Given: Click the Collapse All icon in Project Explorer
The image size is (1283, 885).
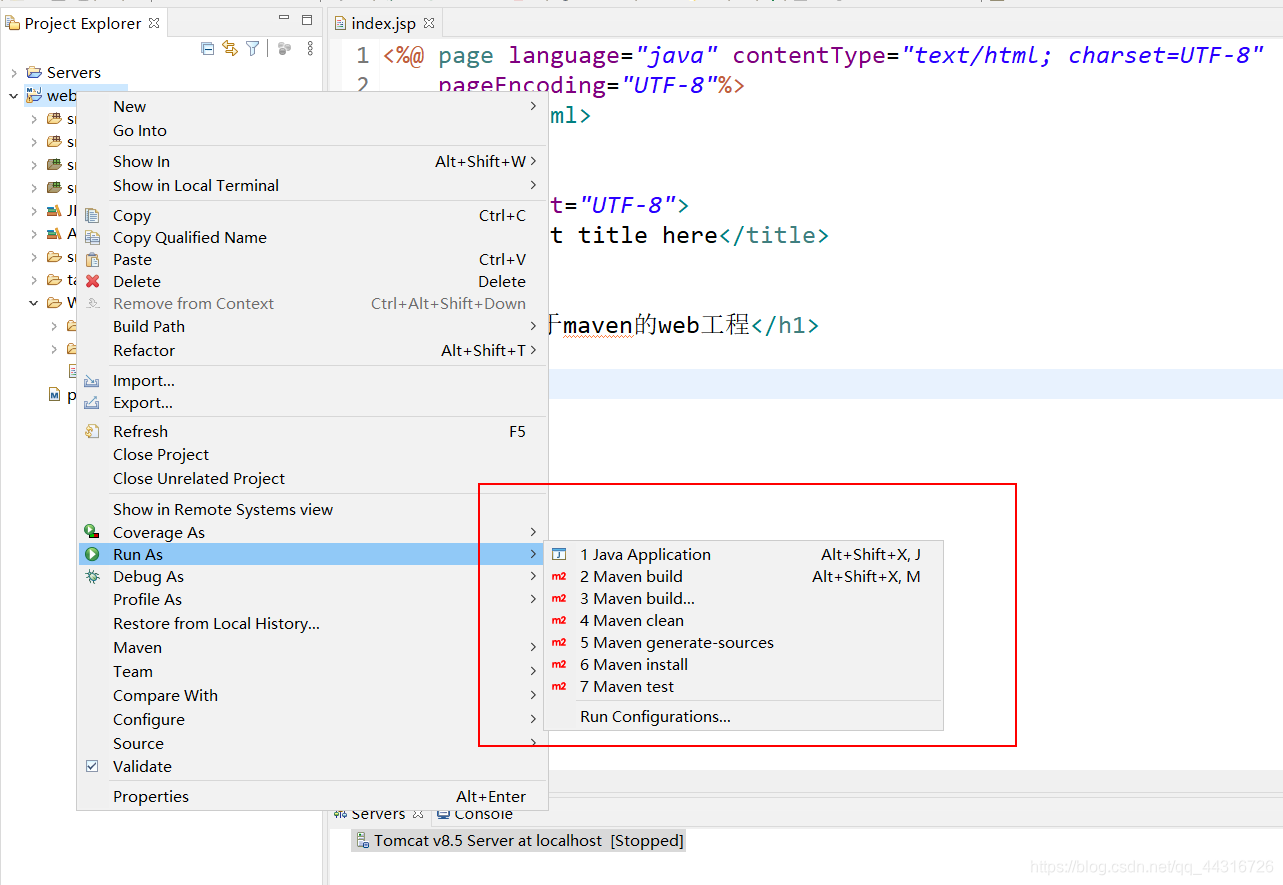Looking at the screenshot, I should (207, 48).
